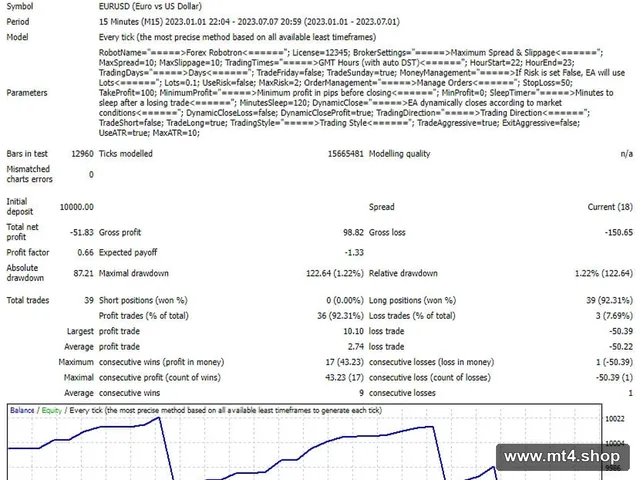Click the consecutive wins value '17 (43.23)'
The width and height of the screenshot is (640, 480).
coord(344,362)
